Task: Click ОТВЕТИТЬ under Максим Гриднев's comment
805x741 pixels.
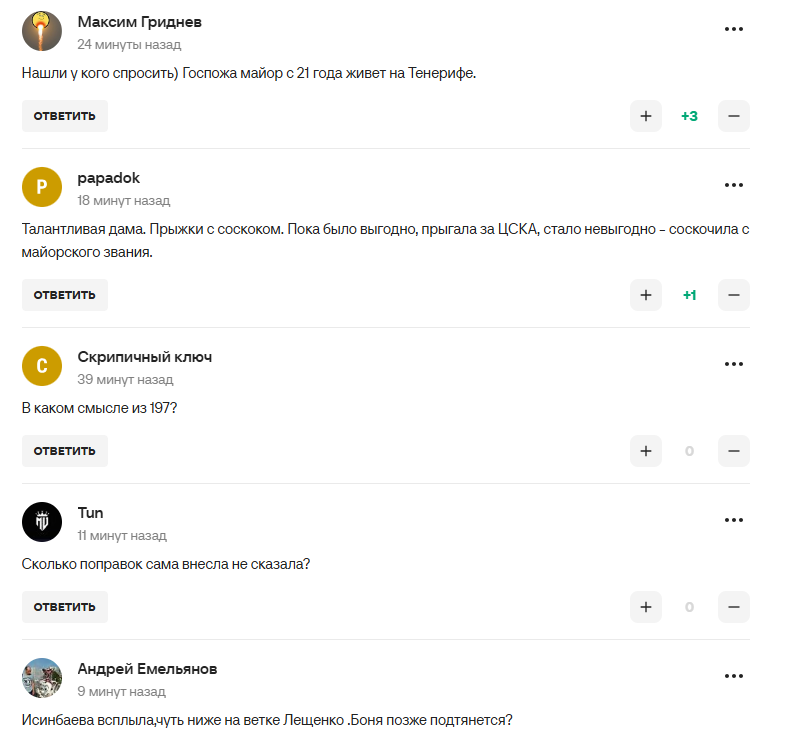Action: (x=64, y=116)
